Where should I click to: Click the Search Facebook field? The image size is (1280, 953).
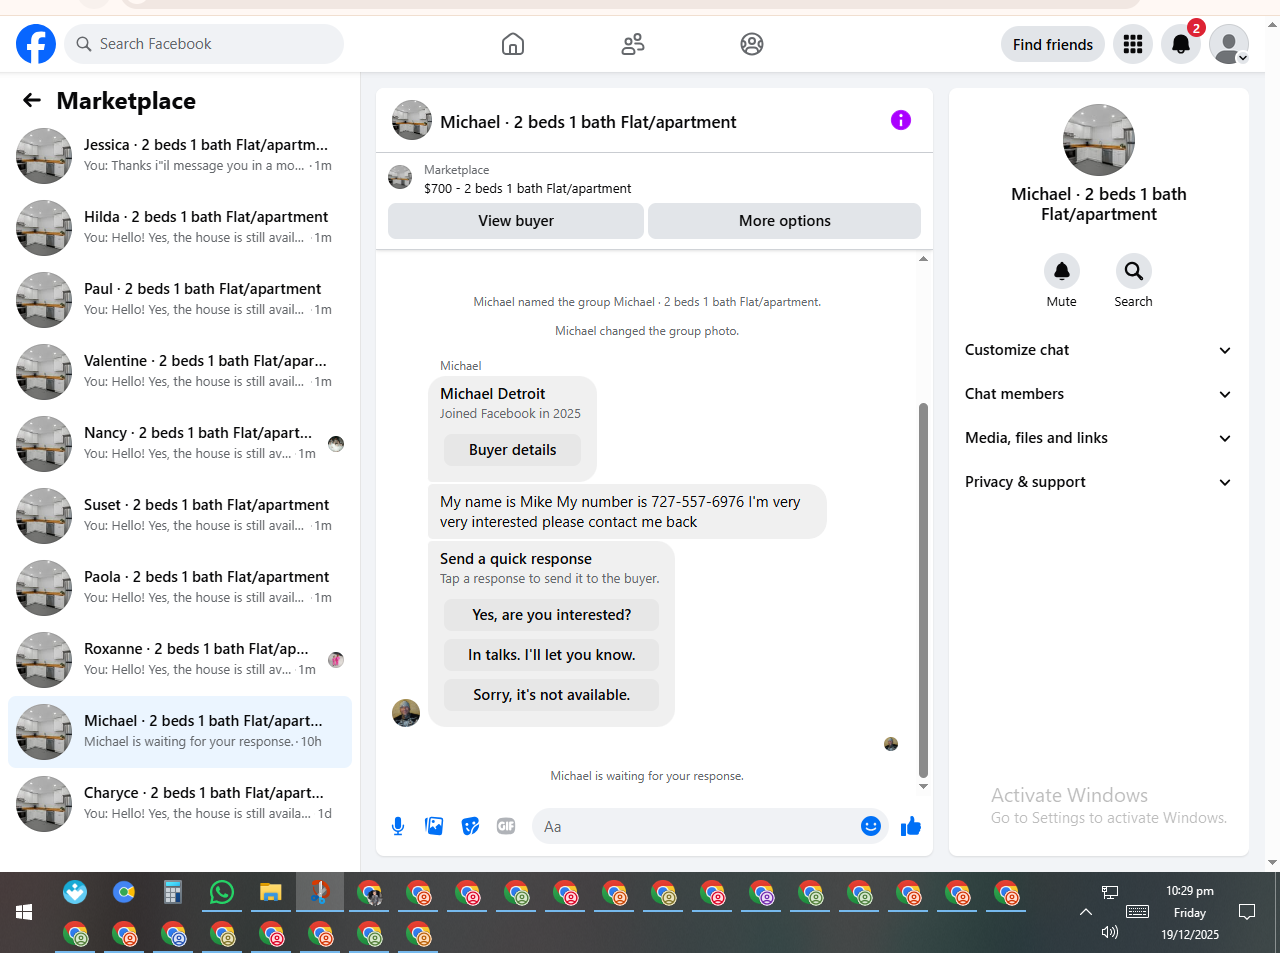tap(204, 44)
